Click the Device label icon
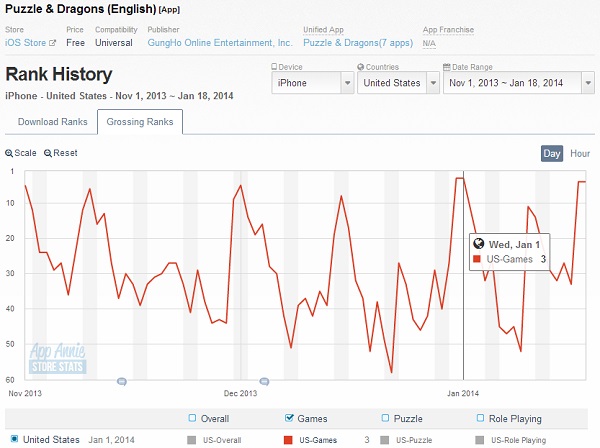This screenshot has width=600, height=448. (274, 67)
